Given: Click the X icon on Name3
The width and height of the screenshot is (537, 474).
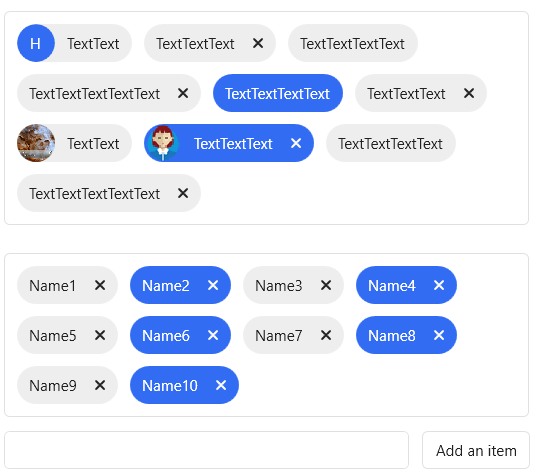Looking at the screenshot, I should pos(326,285).
